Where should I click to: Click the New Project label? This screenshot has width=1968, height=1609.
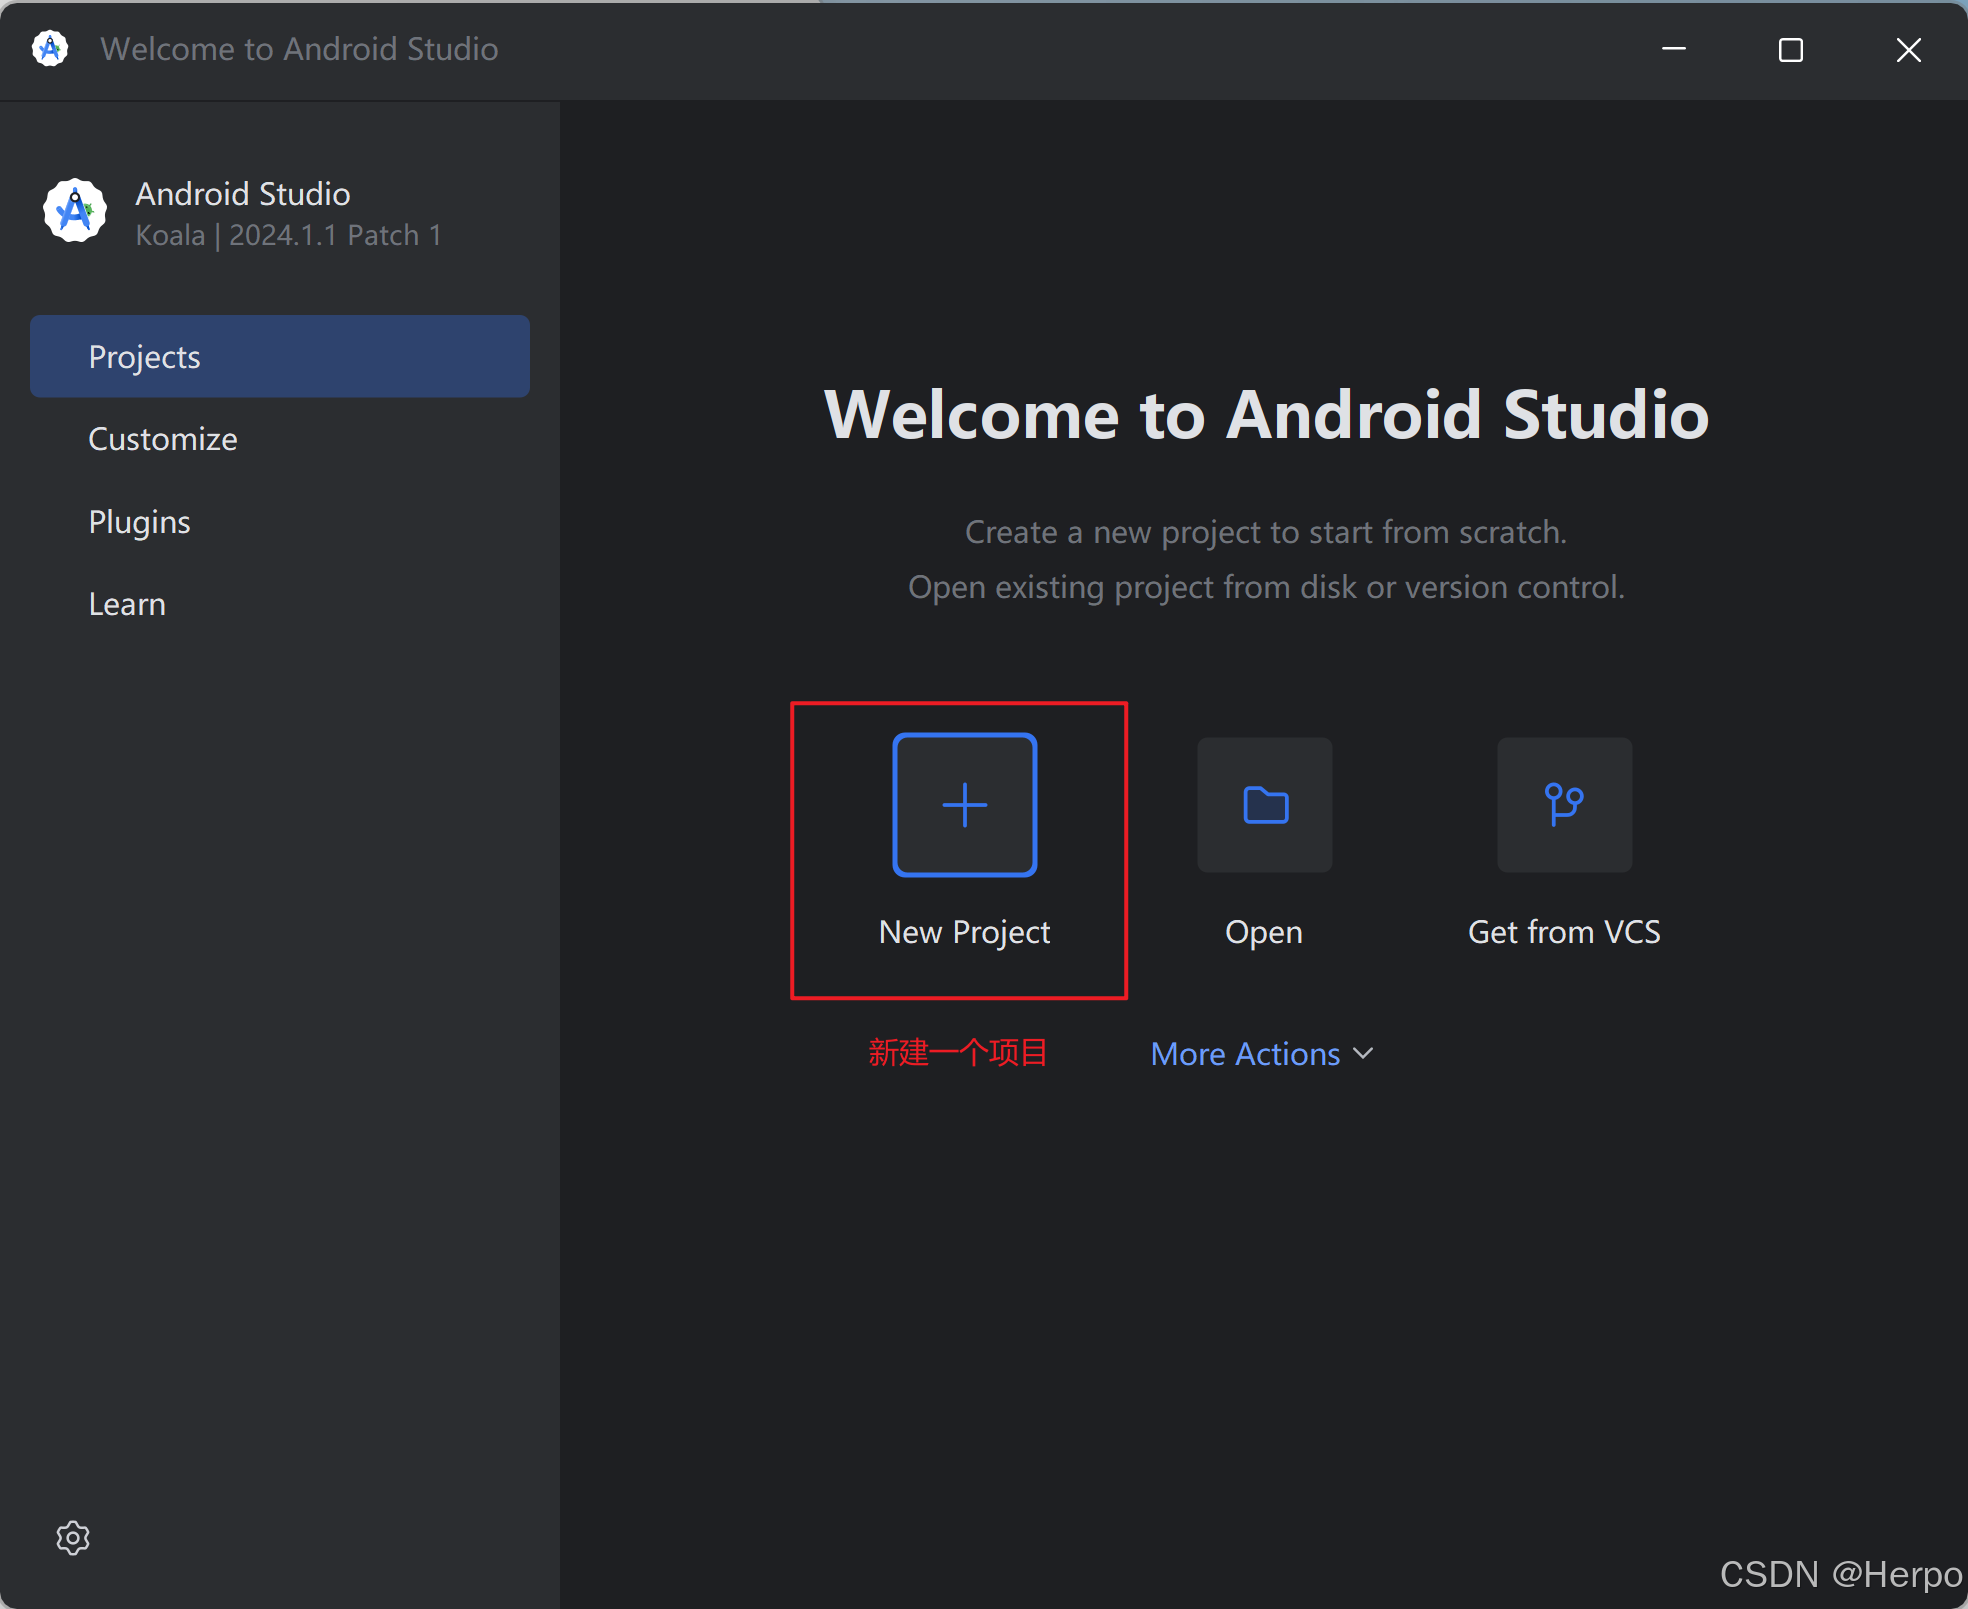pos(964,932)
